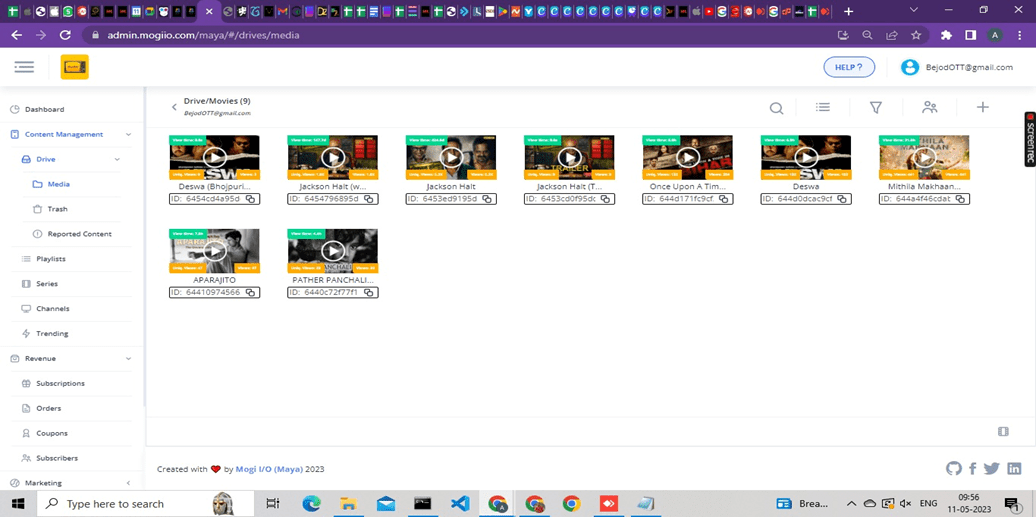Click the panel toggle icon near footer
This screenshot has height=517, width=1036.
(1003, 431)
